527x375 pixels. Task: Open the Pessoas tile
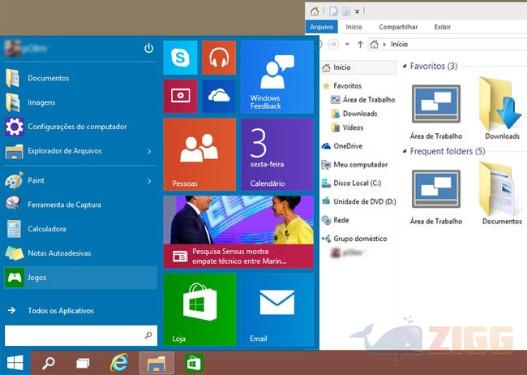click(x=200, y=155)
